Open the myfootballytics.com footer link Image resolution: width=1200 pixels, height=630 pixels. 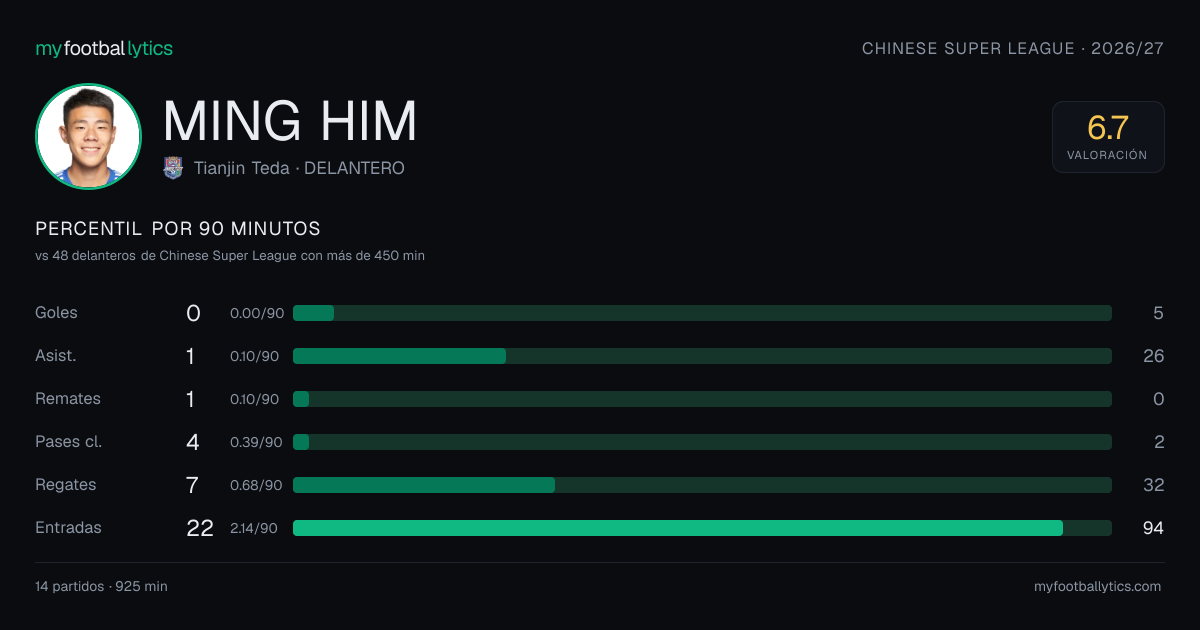click(1097, 586)
